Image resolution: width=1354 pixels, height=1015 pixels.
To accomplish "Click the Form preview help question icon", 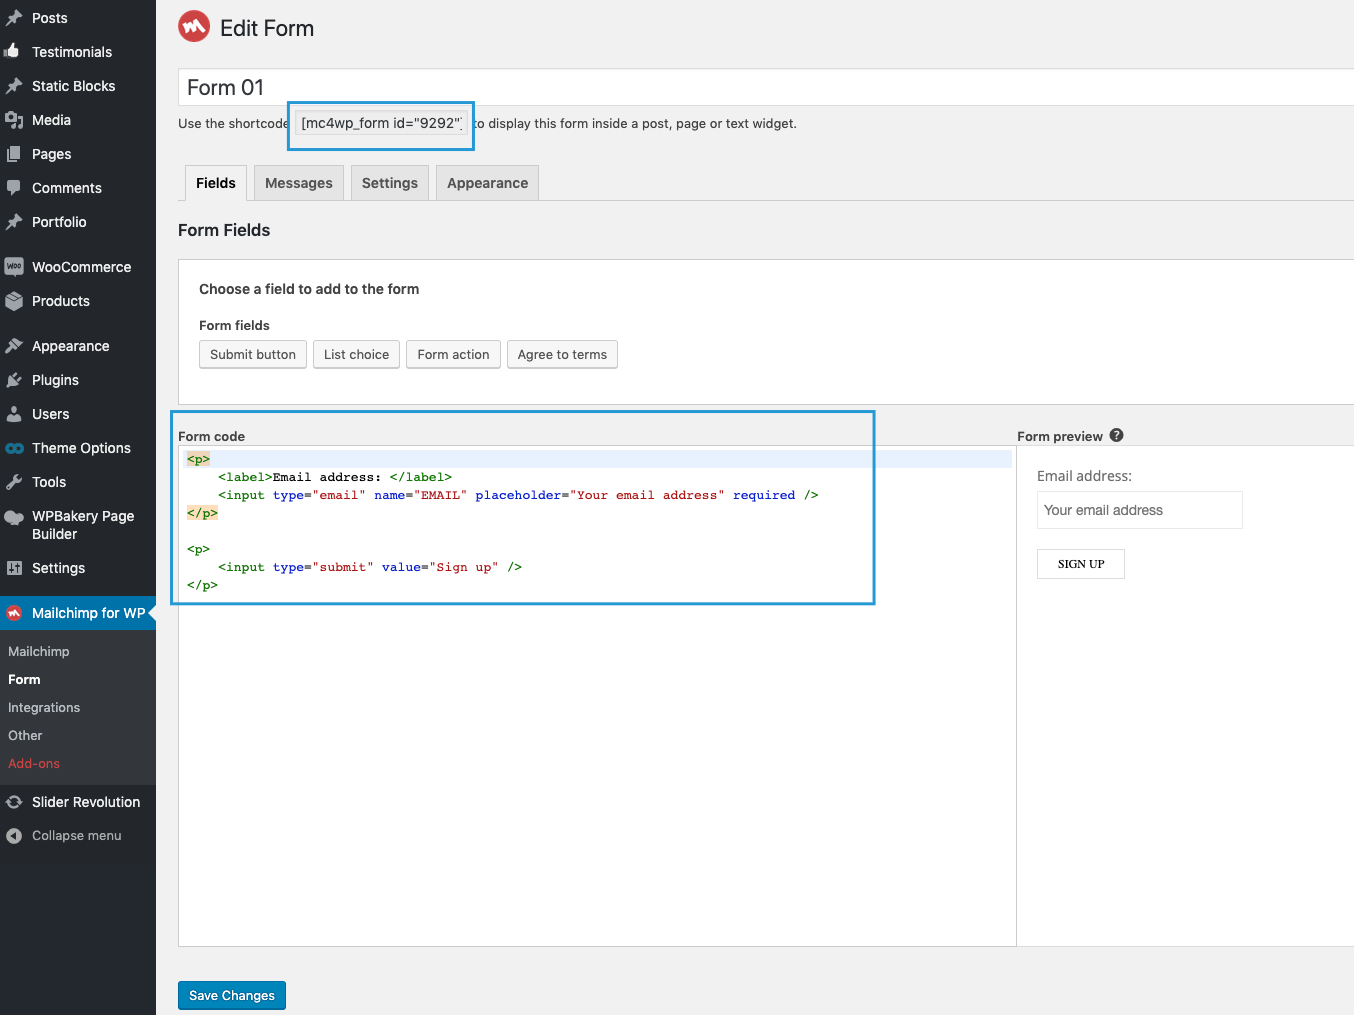I will click(1116, 435).
